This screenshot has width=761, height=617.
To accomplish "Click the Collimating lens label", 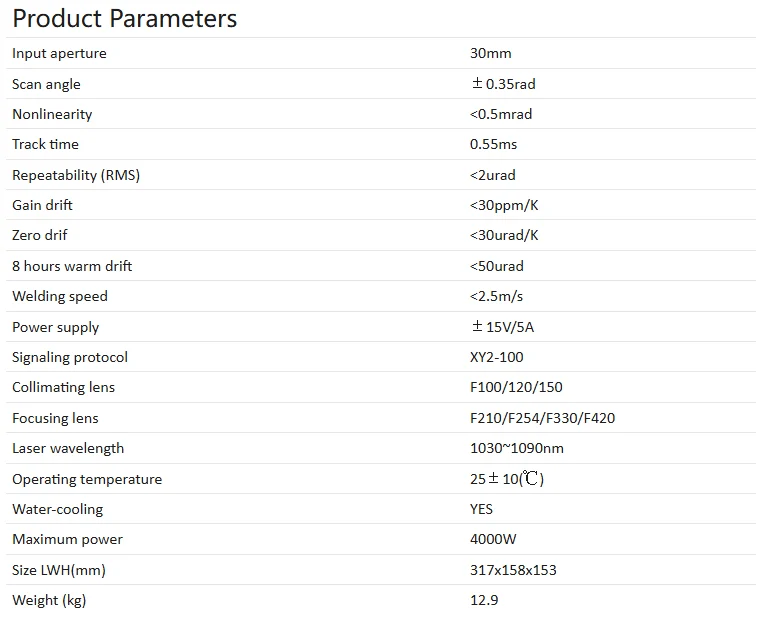I will (x=63, y=387).
